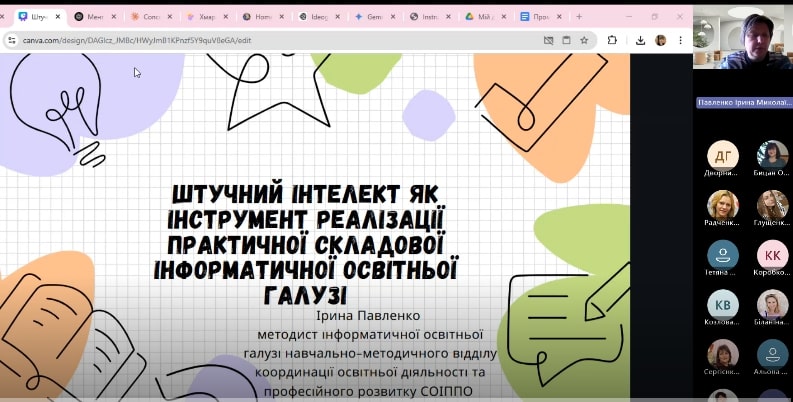Select participant avatar 'Альона ...'
793x402 pixels.
coord(772,353)
